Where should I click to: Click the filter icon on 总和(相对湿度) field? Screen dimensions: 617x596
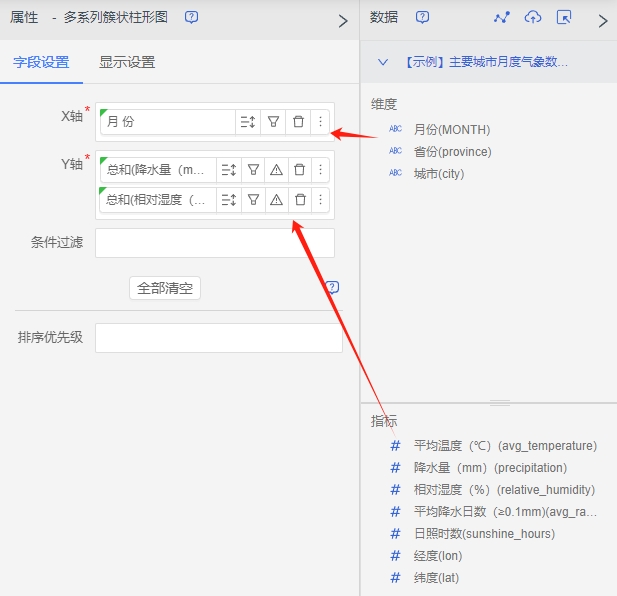pyautogui.click(x=253, y=200)
